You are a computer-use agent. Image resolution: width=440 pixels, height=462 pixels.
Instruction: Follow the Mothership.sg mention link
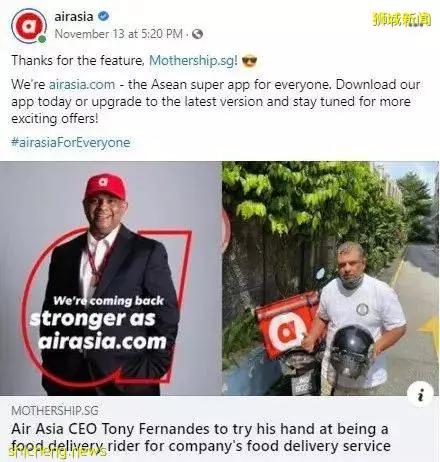click(192, 61)
